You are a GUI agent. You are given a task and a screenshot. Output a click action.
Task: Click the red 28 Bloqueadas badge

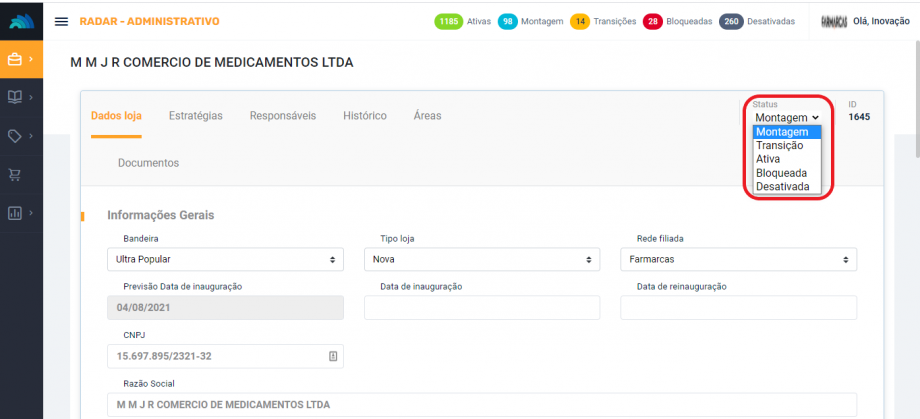point(653,21)
